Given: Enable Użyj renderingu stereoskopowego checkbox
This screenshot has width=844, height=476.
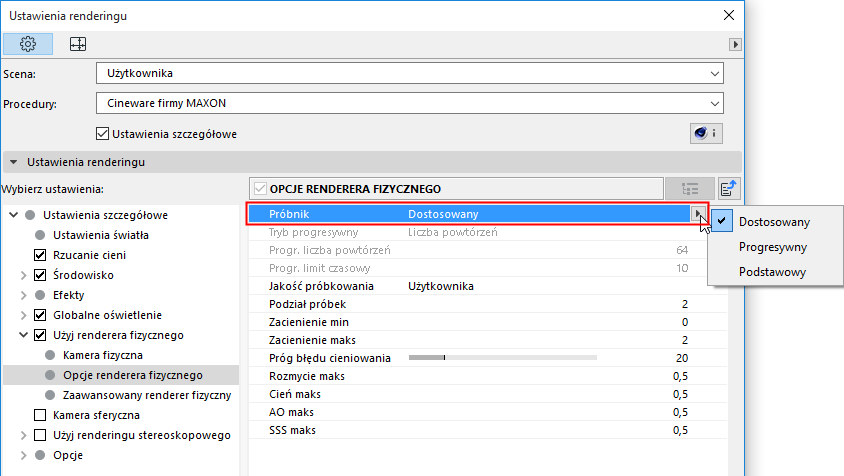Looking at the screenshot, I should [40, 435].
